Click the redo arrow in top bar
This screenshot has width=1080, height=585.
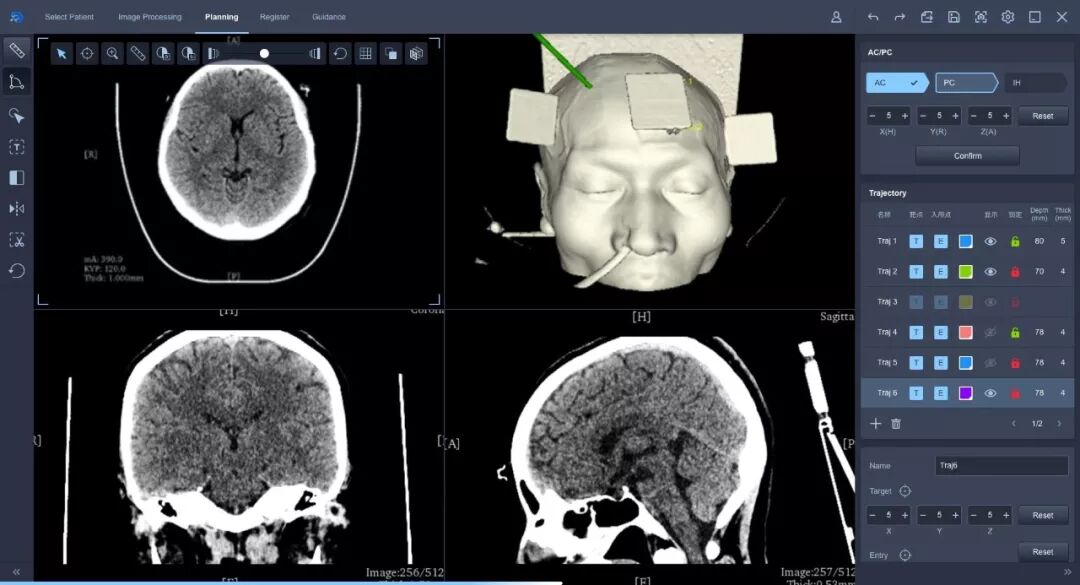coord(900,17)
